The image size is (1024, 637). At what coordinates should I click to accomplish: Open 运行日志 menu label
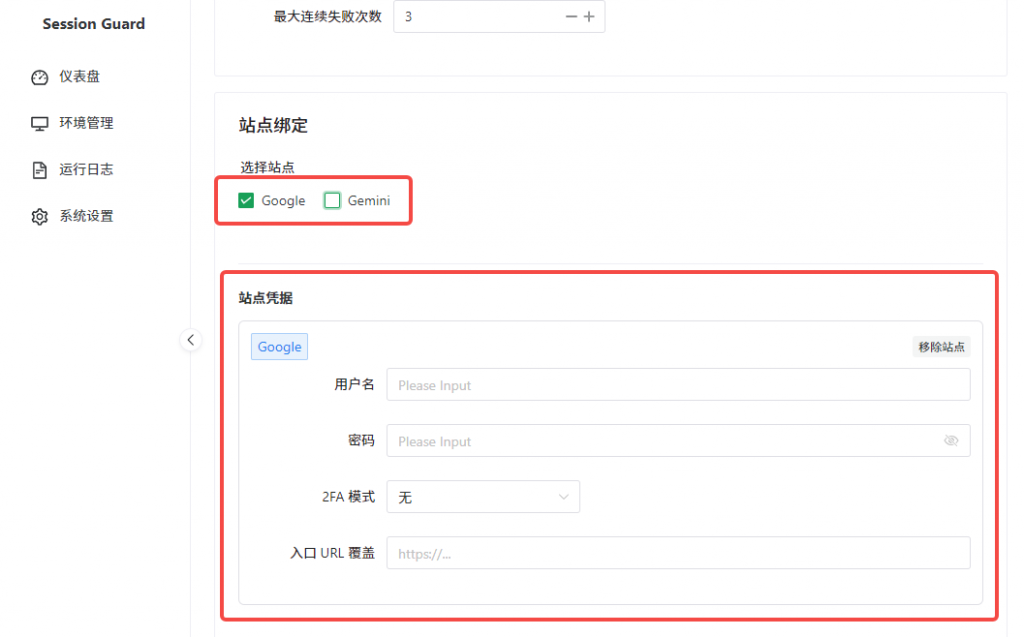[86, 170]
